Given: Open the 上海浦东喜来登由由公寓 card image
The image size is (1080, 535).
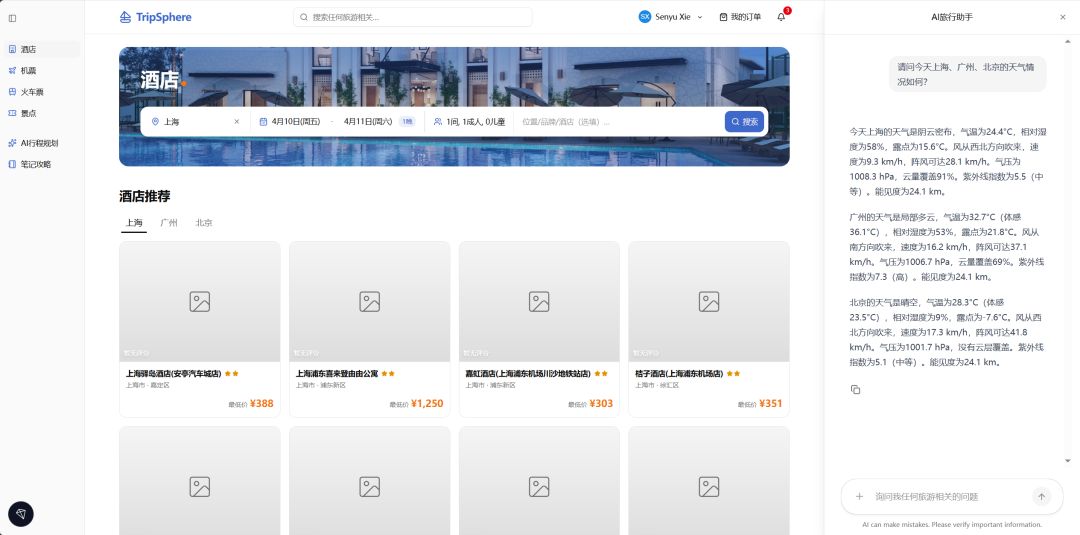Looking at the screenshot, I should (370, 302).
